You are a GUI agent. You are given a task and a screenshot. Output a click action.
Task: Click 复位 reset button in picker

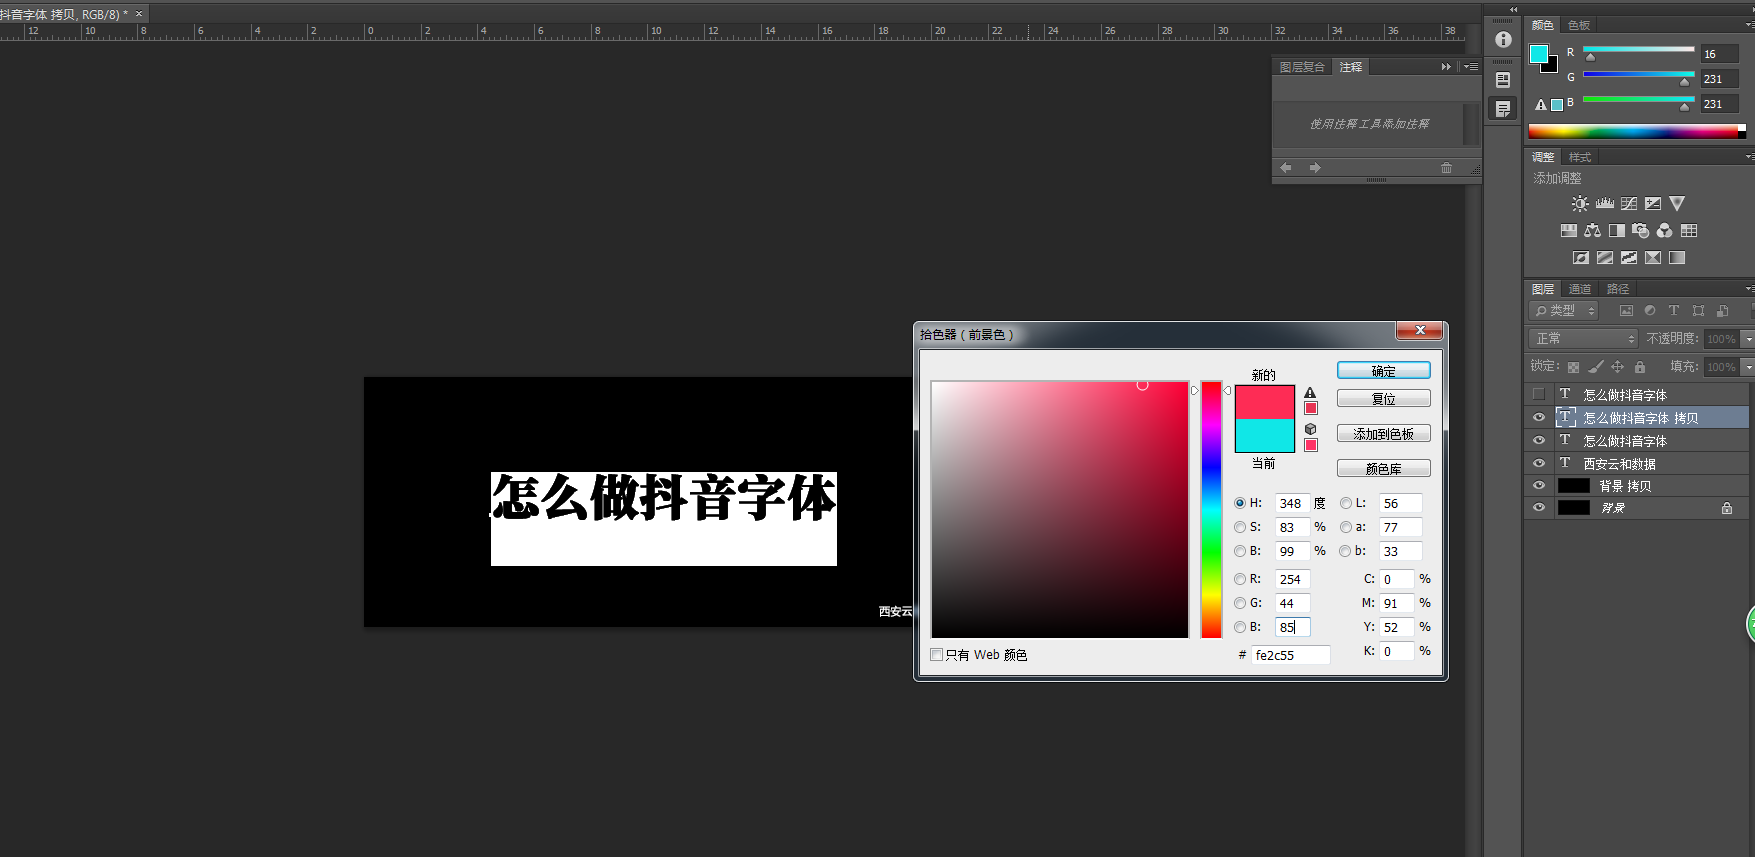(1384, 399)
